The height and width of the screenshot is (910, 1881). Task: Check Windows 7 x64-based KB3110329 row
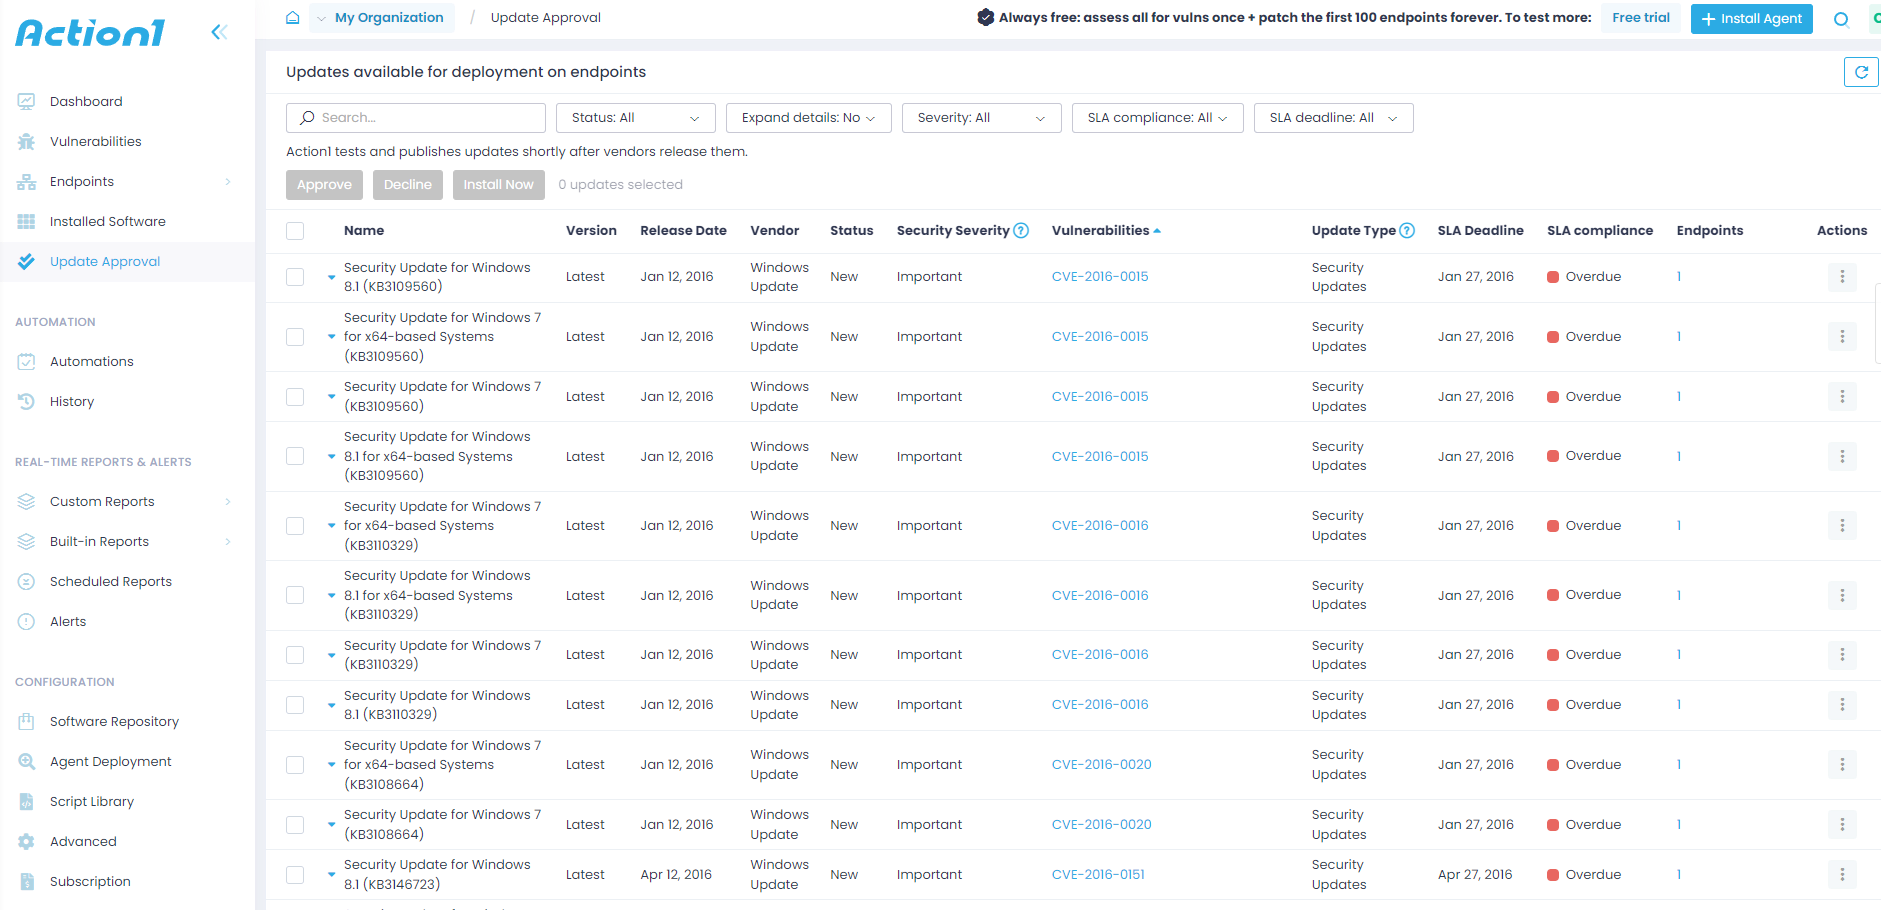(x=295, y=526)
